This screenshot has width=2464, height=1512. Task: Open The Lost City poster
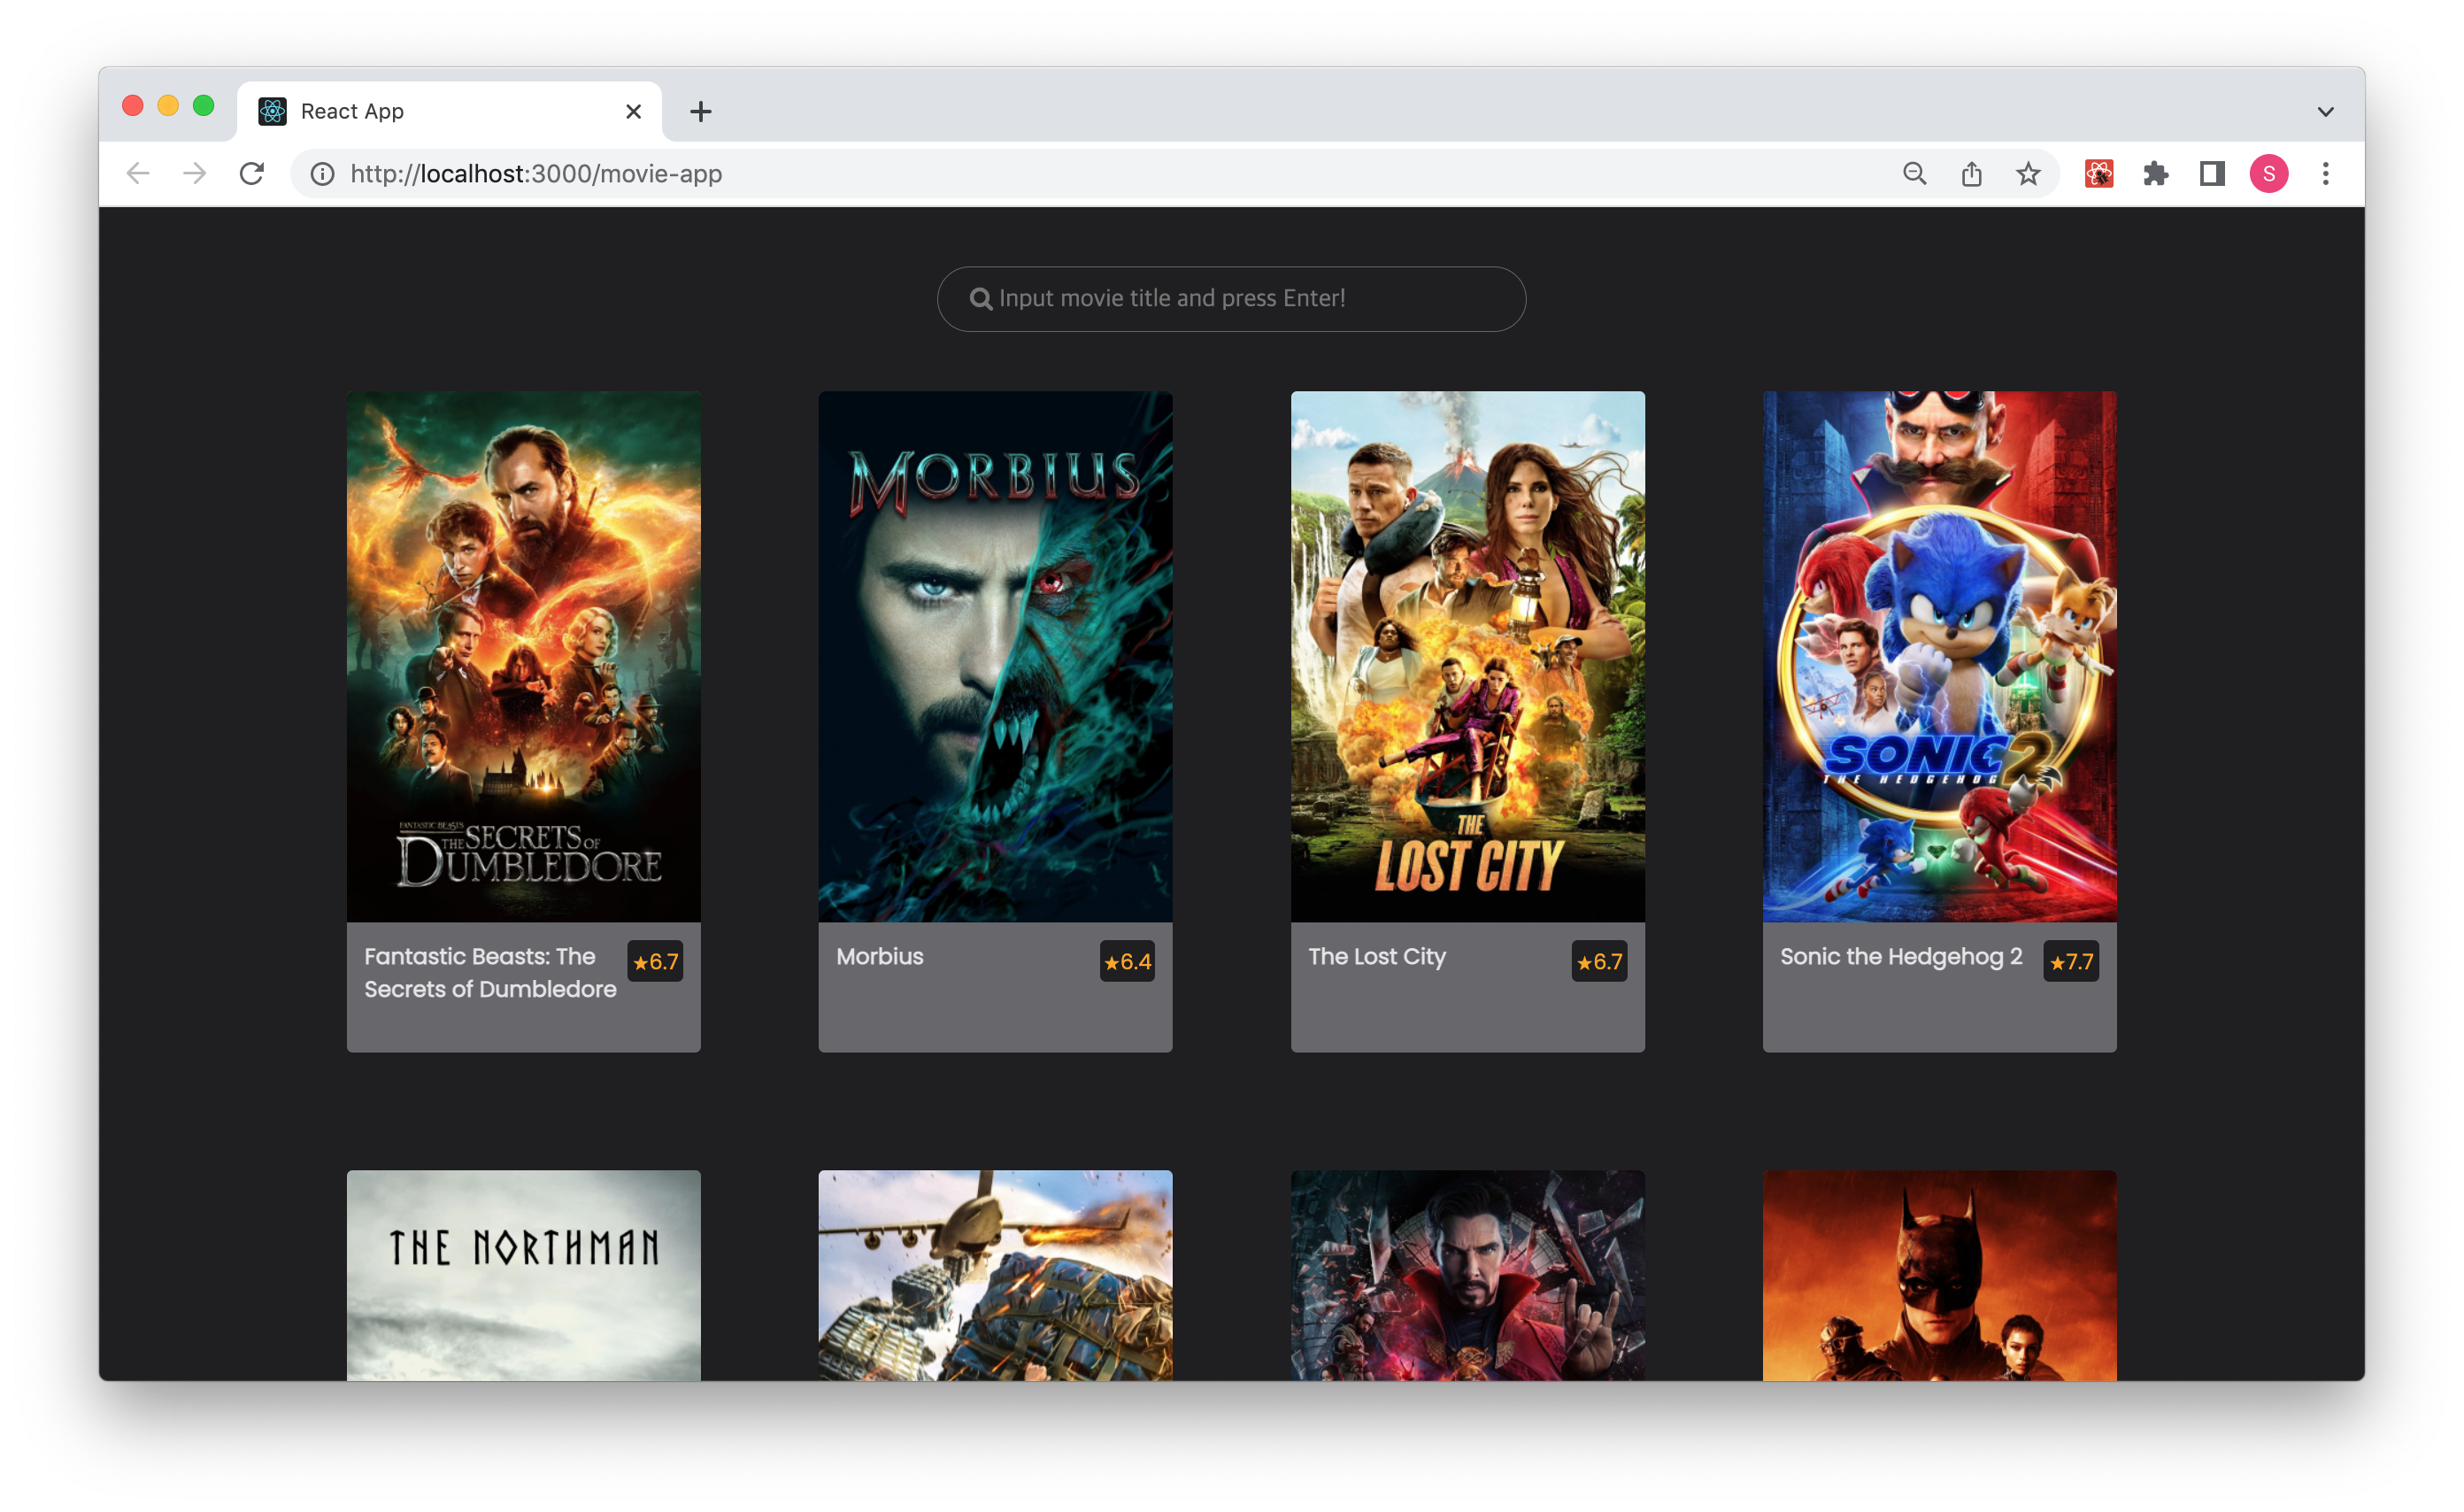click(1468, 656)
